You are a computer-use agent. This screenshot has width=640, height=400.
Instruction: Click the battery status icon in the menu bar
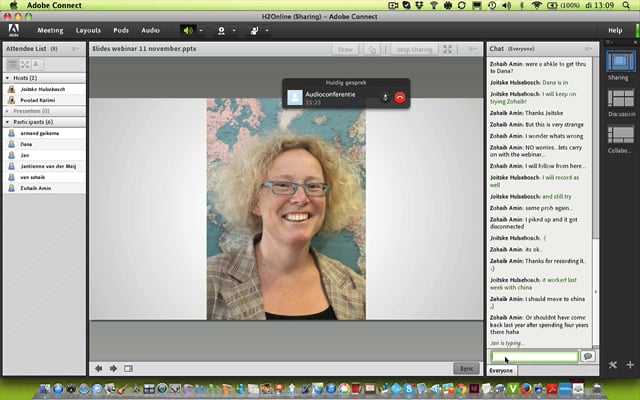pos(552,5)
